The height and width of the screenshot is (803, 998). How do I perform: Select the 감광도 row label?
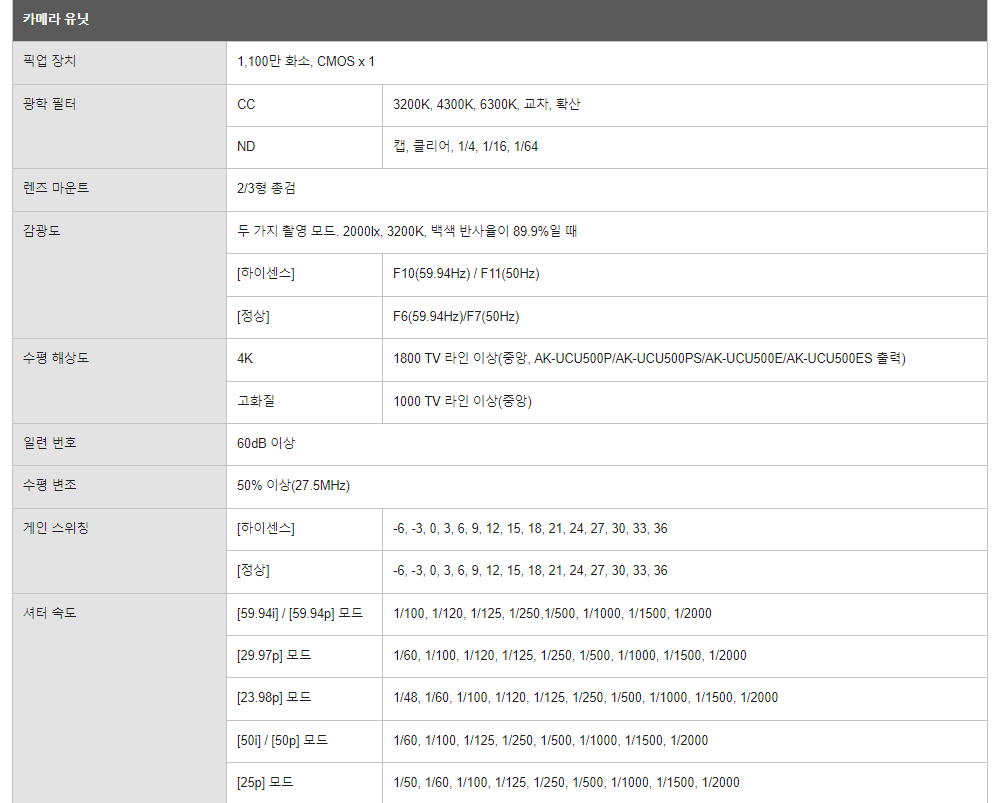[42, 231]
